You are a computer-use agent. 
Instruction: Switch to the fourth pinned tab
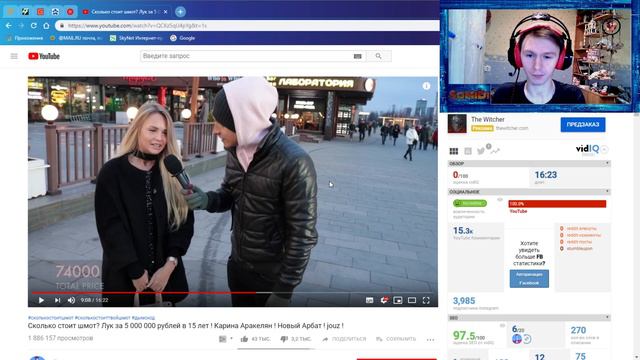[55, 11]
